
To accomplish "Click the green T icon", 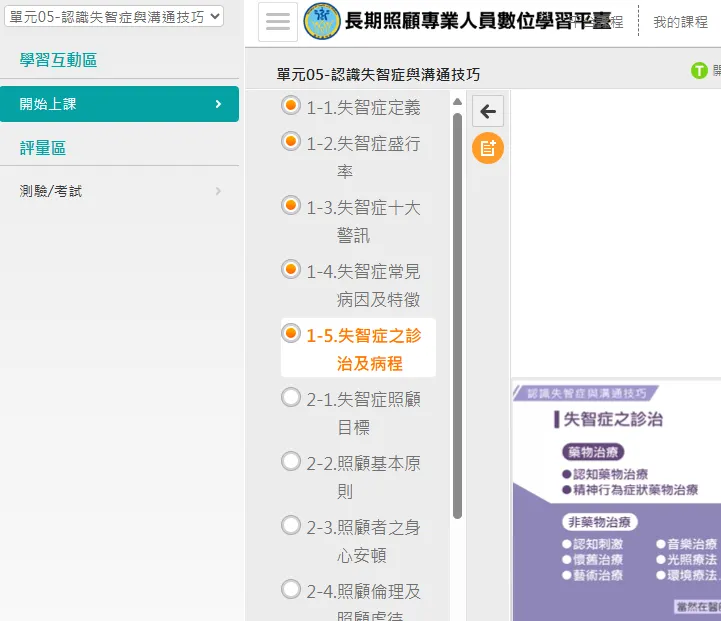I will click(x=699, y=71).
